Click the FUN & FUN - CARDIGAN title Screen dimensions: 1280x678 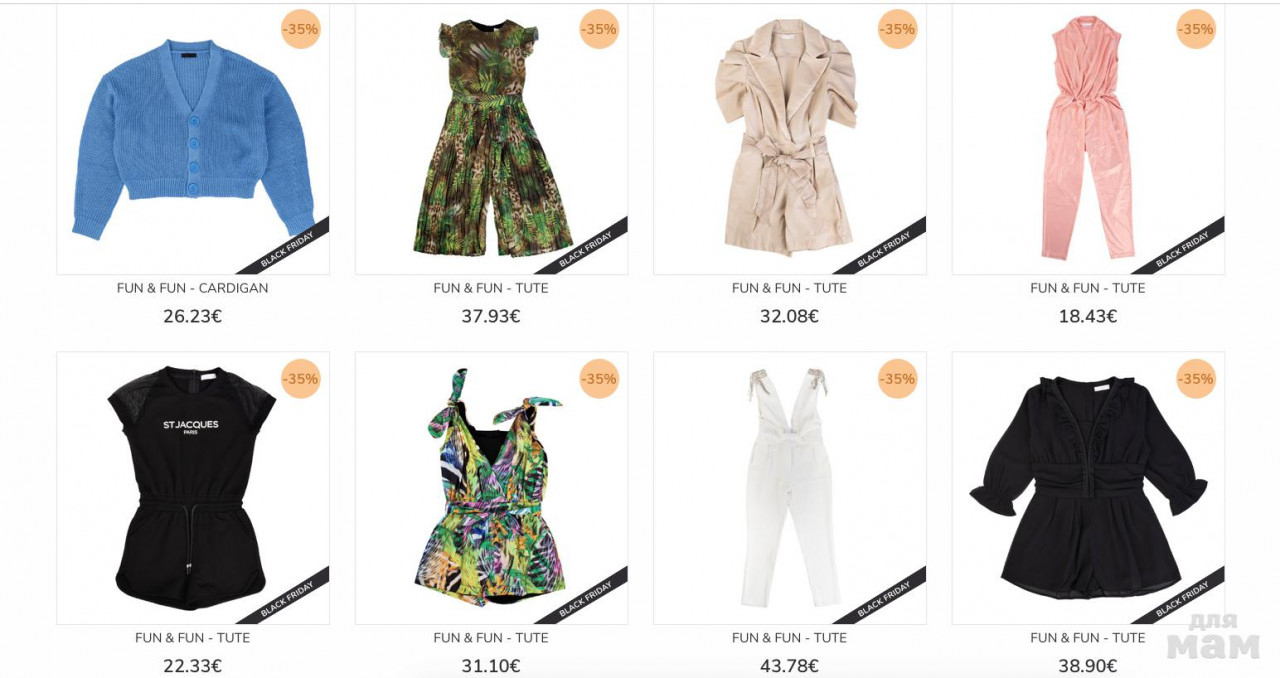point(193,288)
